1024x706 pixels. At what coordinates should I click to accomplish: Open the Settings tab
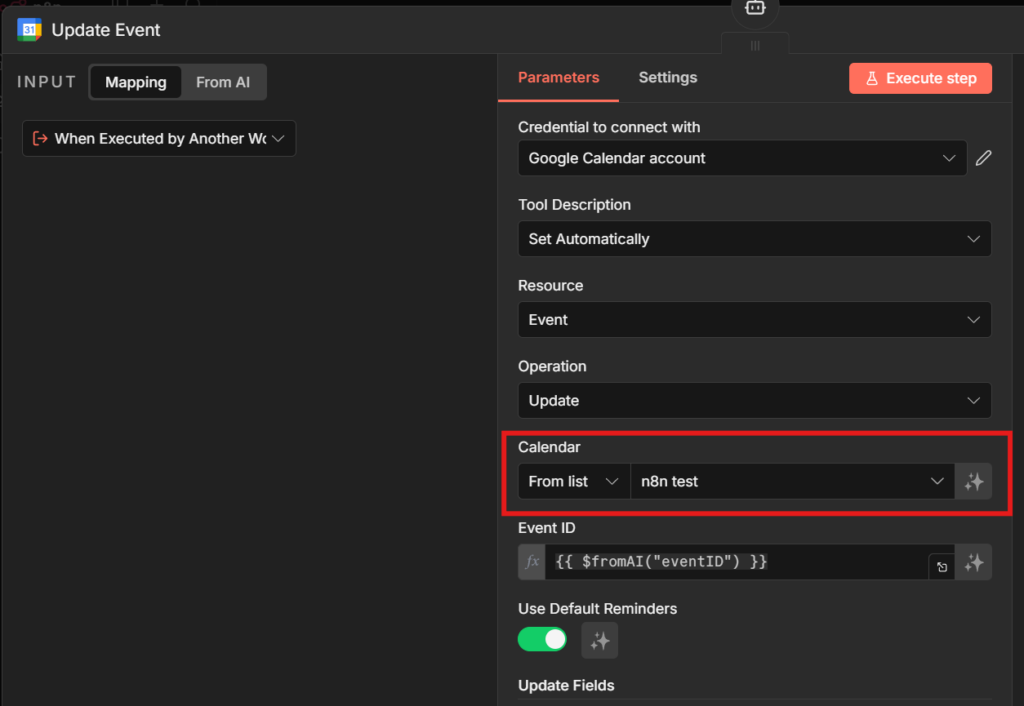pos(668,77)
